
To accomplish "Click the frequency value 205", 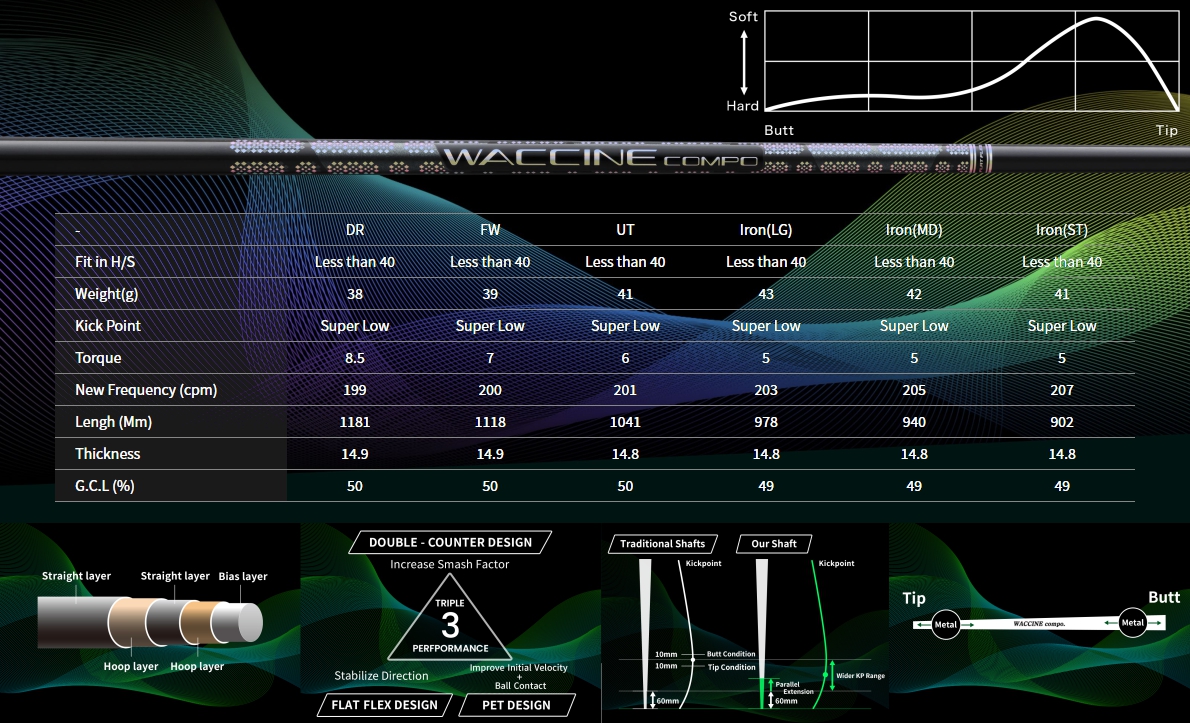I will [x=914, y=390].
